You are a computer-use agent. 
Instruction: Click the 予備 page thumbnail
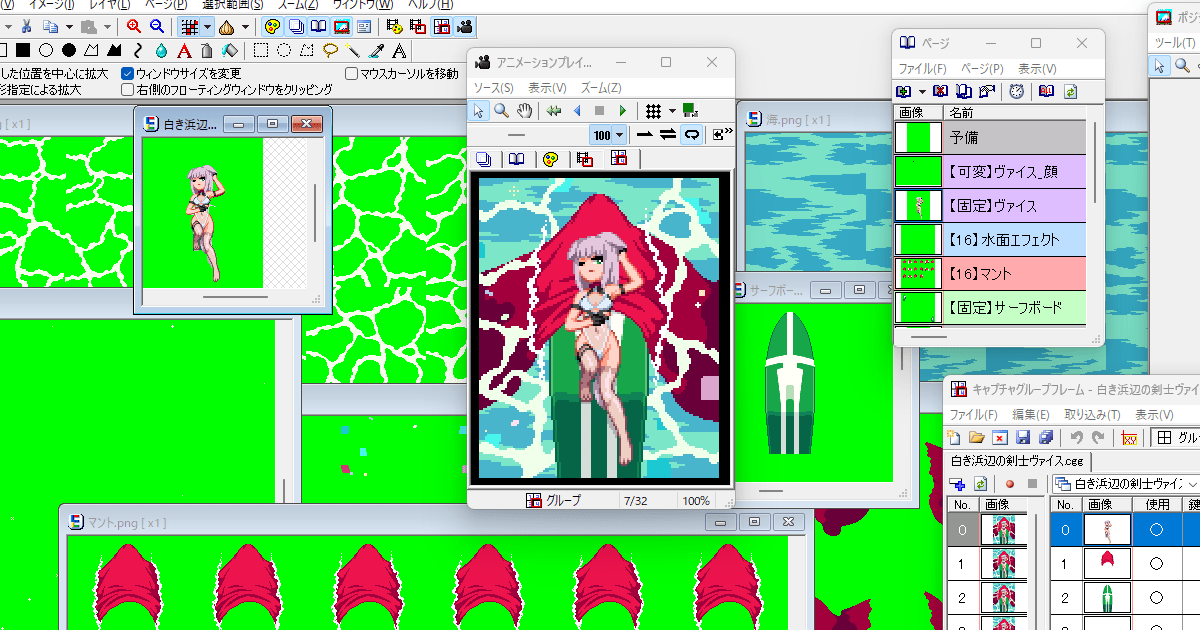(918, 138)
